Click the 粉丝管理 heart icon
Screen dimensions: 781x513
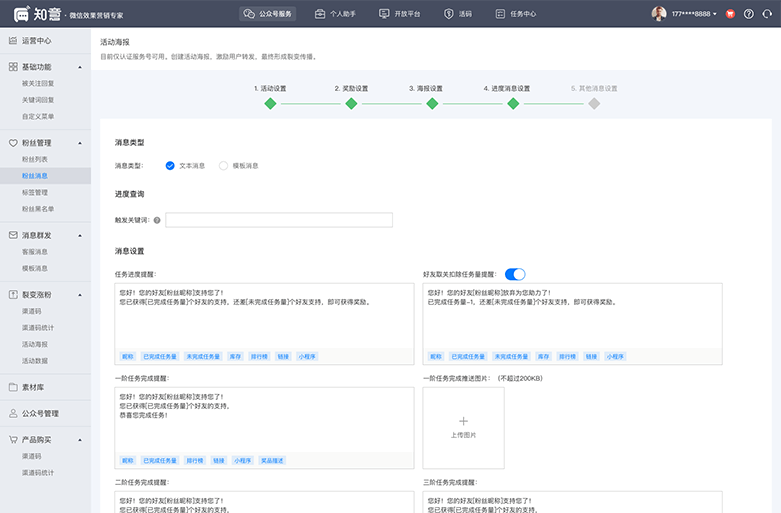coord(13,143)
